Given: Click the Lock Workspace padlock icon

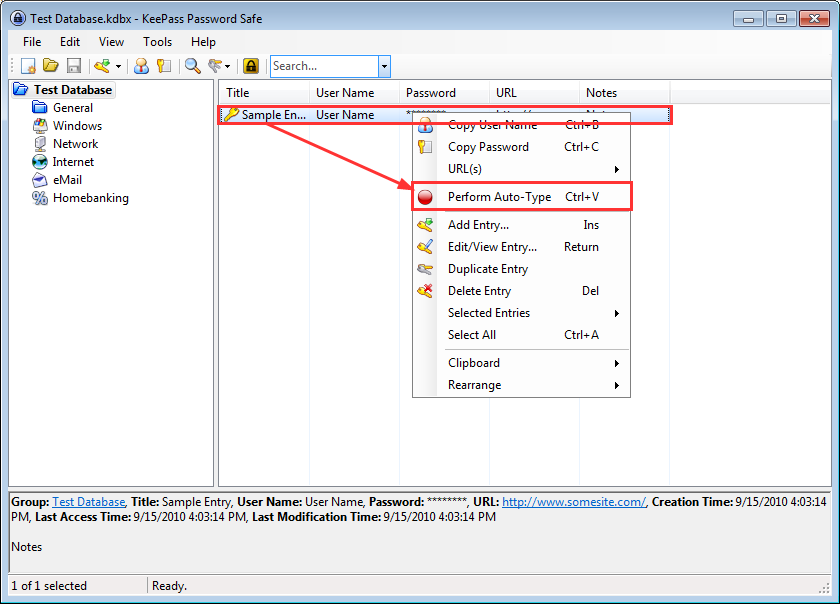Looking at the screenshot, I should [251, 66].
